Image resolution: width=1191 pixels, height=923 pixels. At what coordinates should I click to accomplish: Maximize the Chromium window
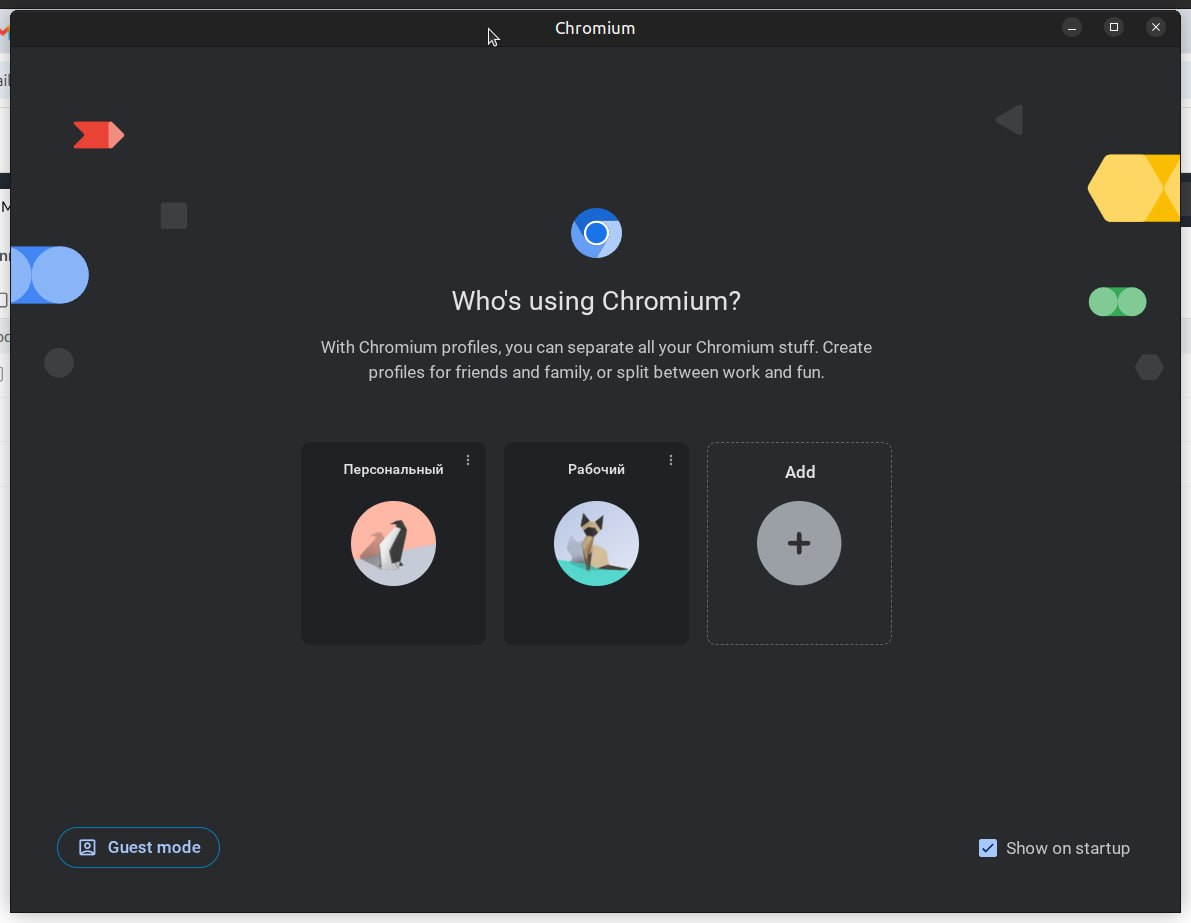tap(1114, 27)
